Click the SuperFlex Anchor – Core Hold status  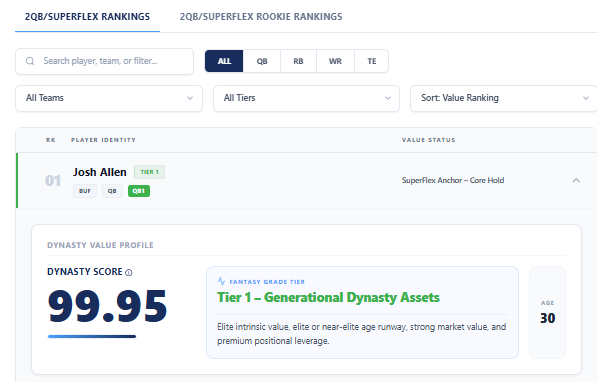click(x=453, y=180)
